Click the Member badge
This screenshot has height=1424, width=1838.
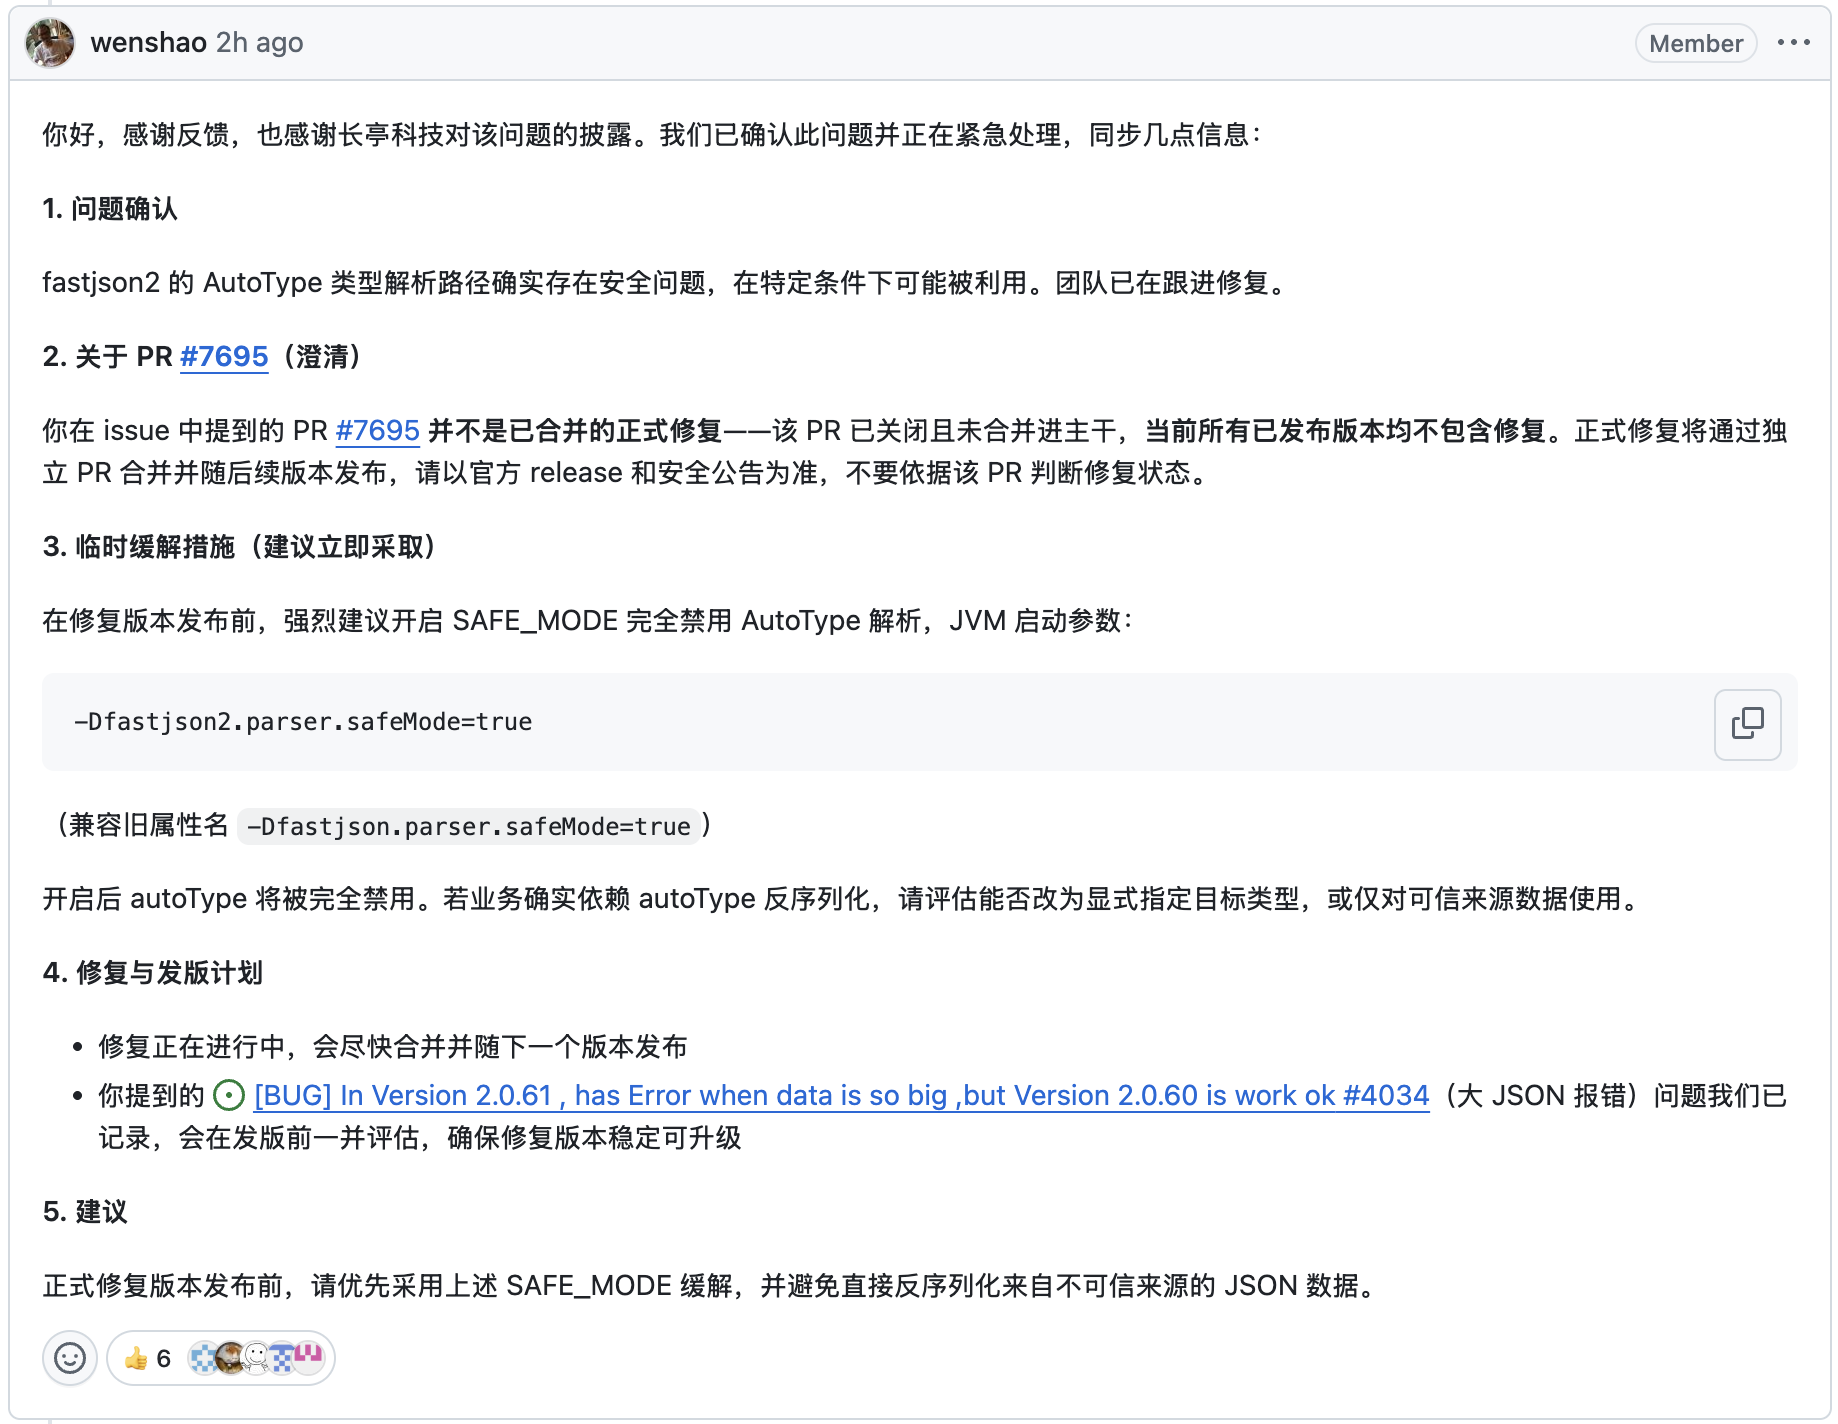coord(1695,43)
